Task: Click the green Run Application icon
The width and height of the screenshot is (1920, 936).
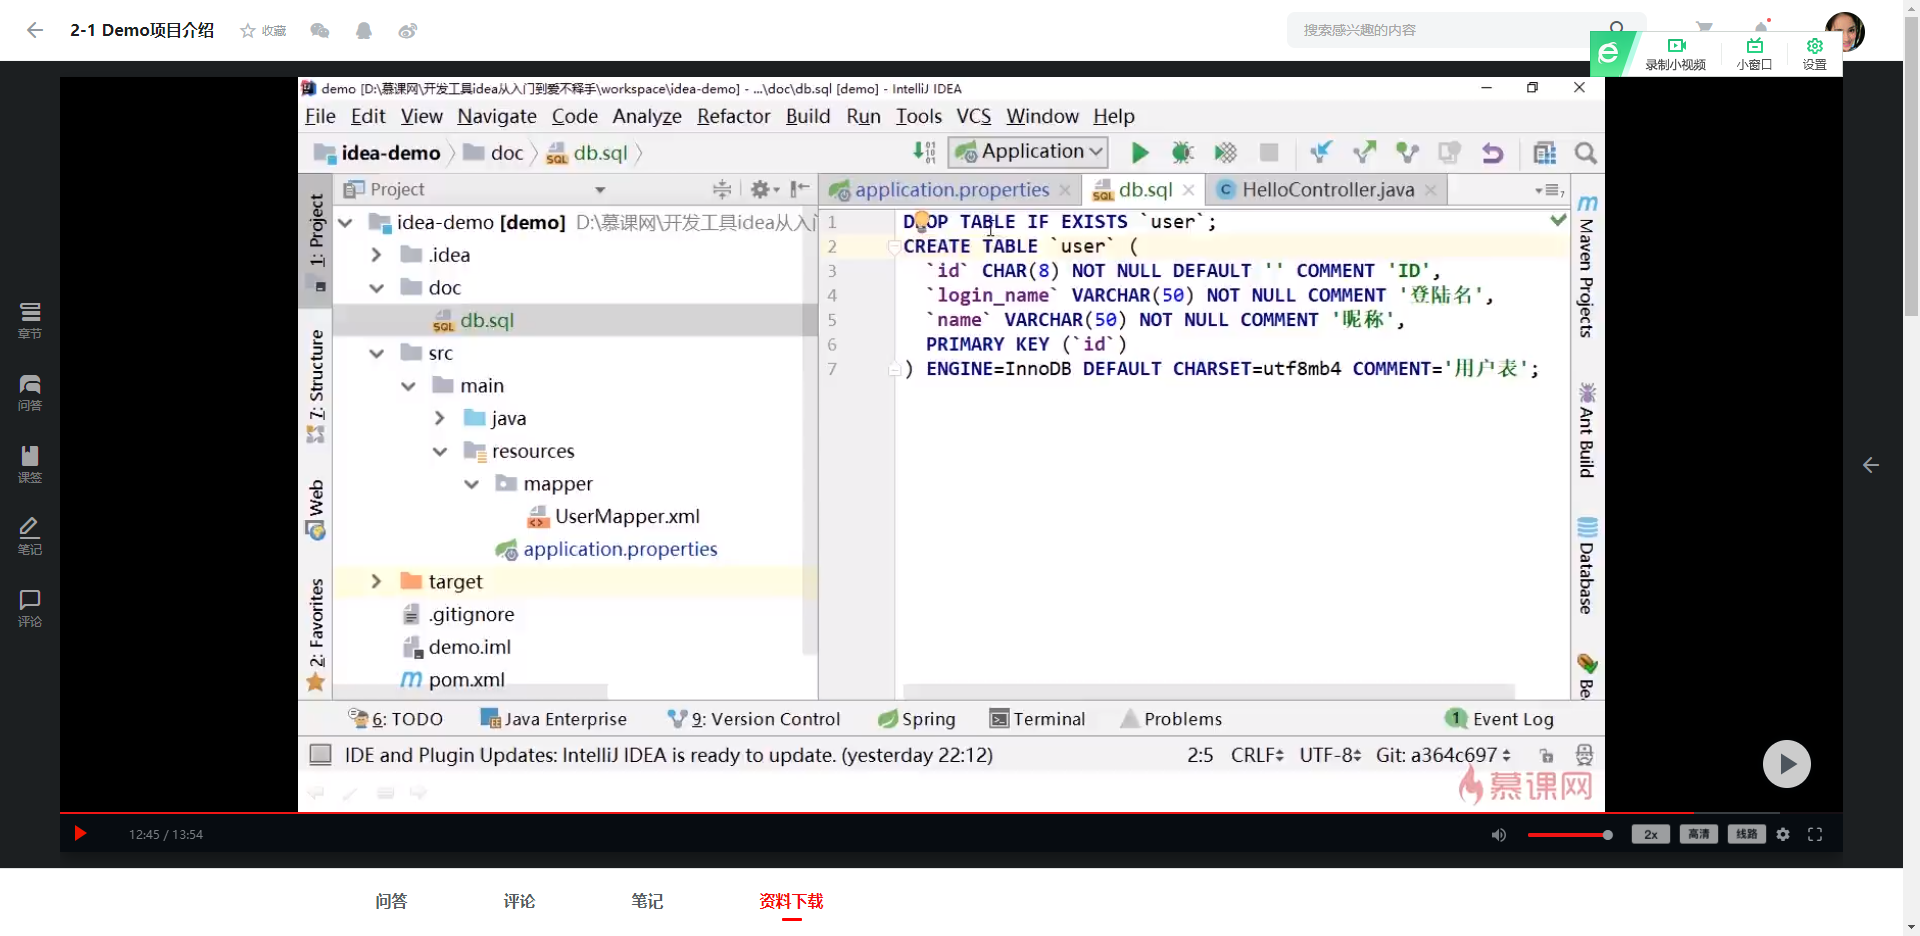Action: [x=1139, y=152]
